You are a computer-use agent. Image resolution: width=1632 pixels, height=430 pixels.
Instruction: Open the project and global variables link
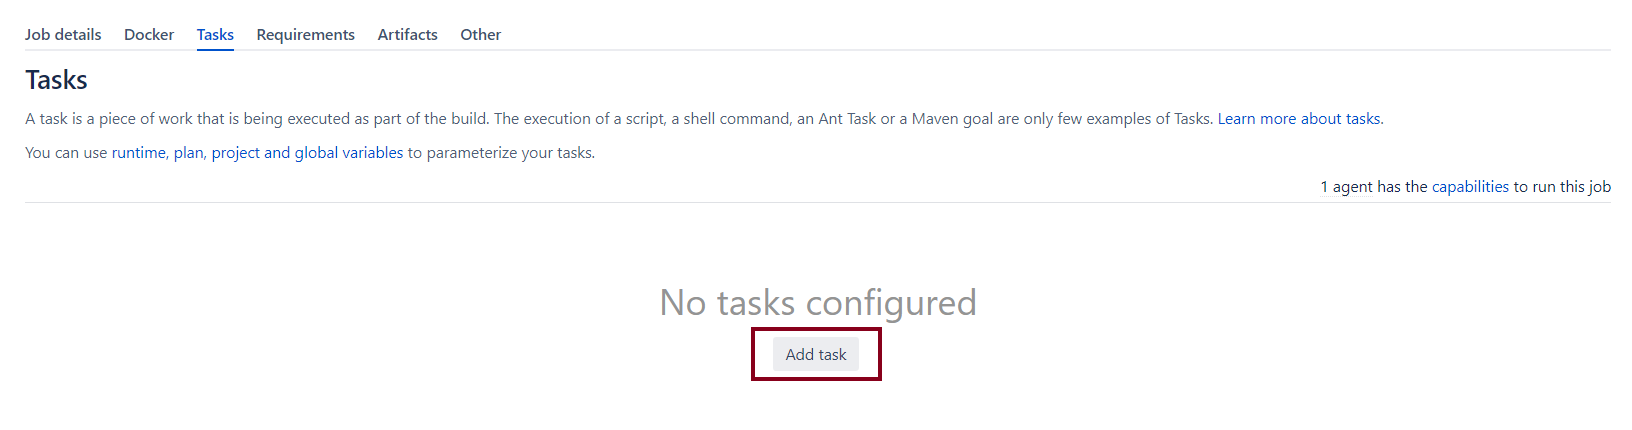point(307,153)
